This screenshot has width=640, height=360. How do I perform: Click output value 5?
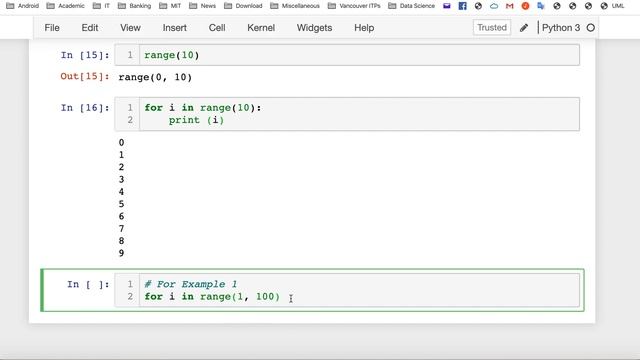pos(121,204)
